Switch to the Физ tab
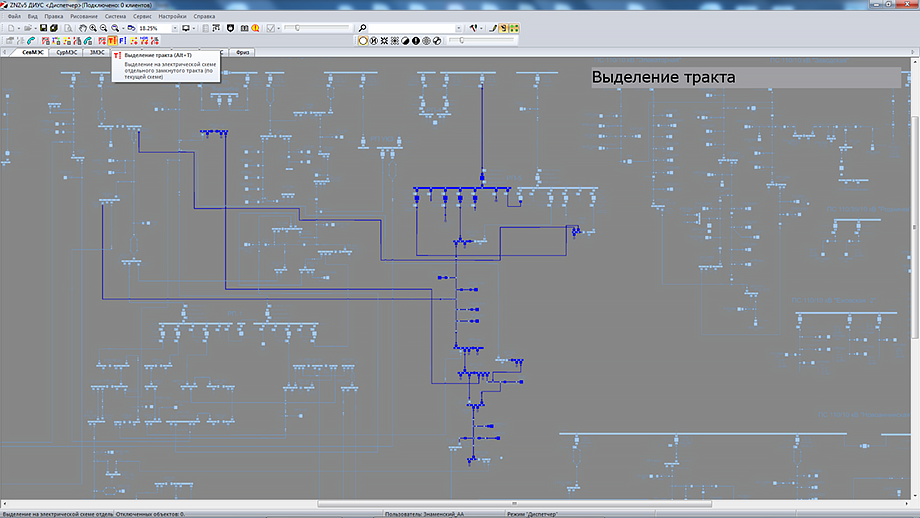Screen dimensions: 920x518 [x=242, y=52]
